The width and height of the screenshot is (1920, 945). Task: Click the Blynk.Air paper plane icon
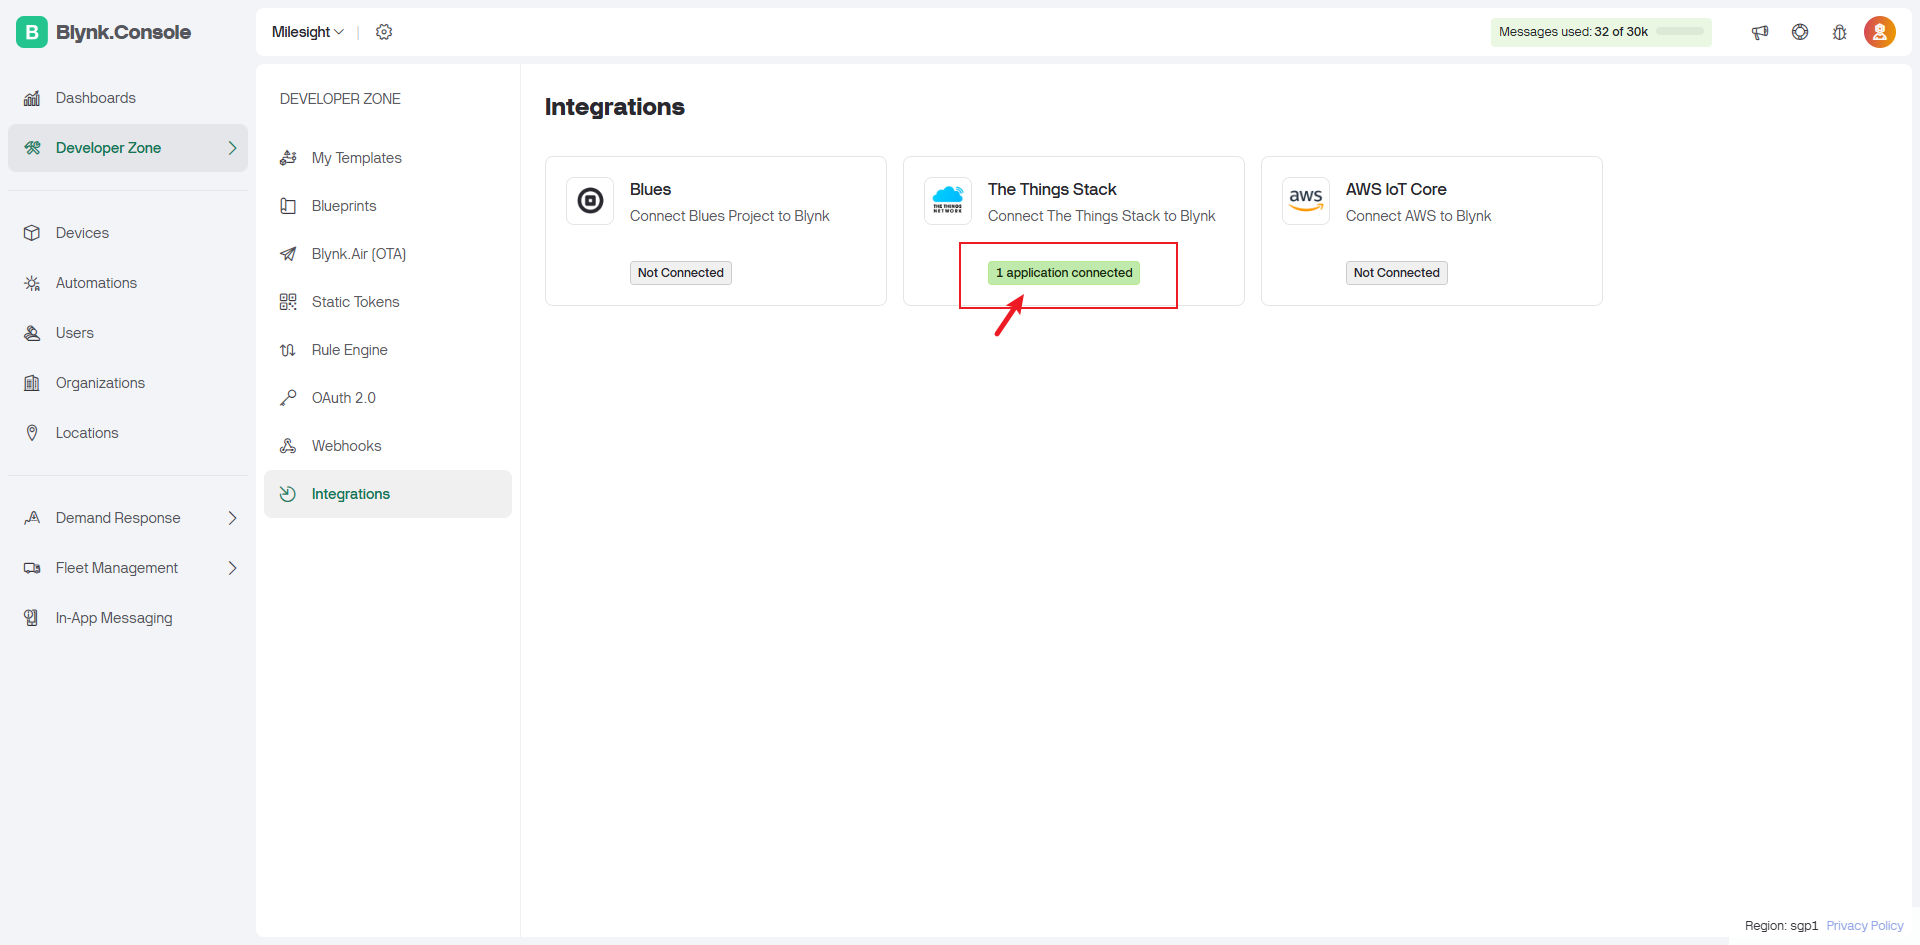tap(288, 254)
